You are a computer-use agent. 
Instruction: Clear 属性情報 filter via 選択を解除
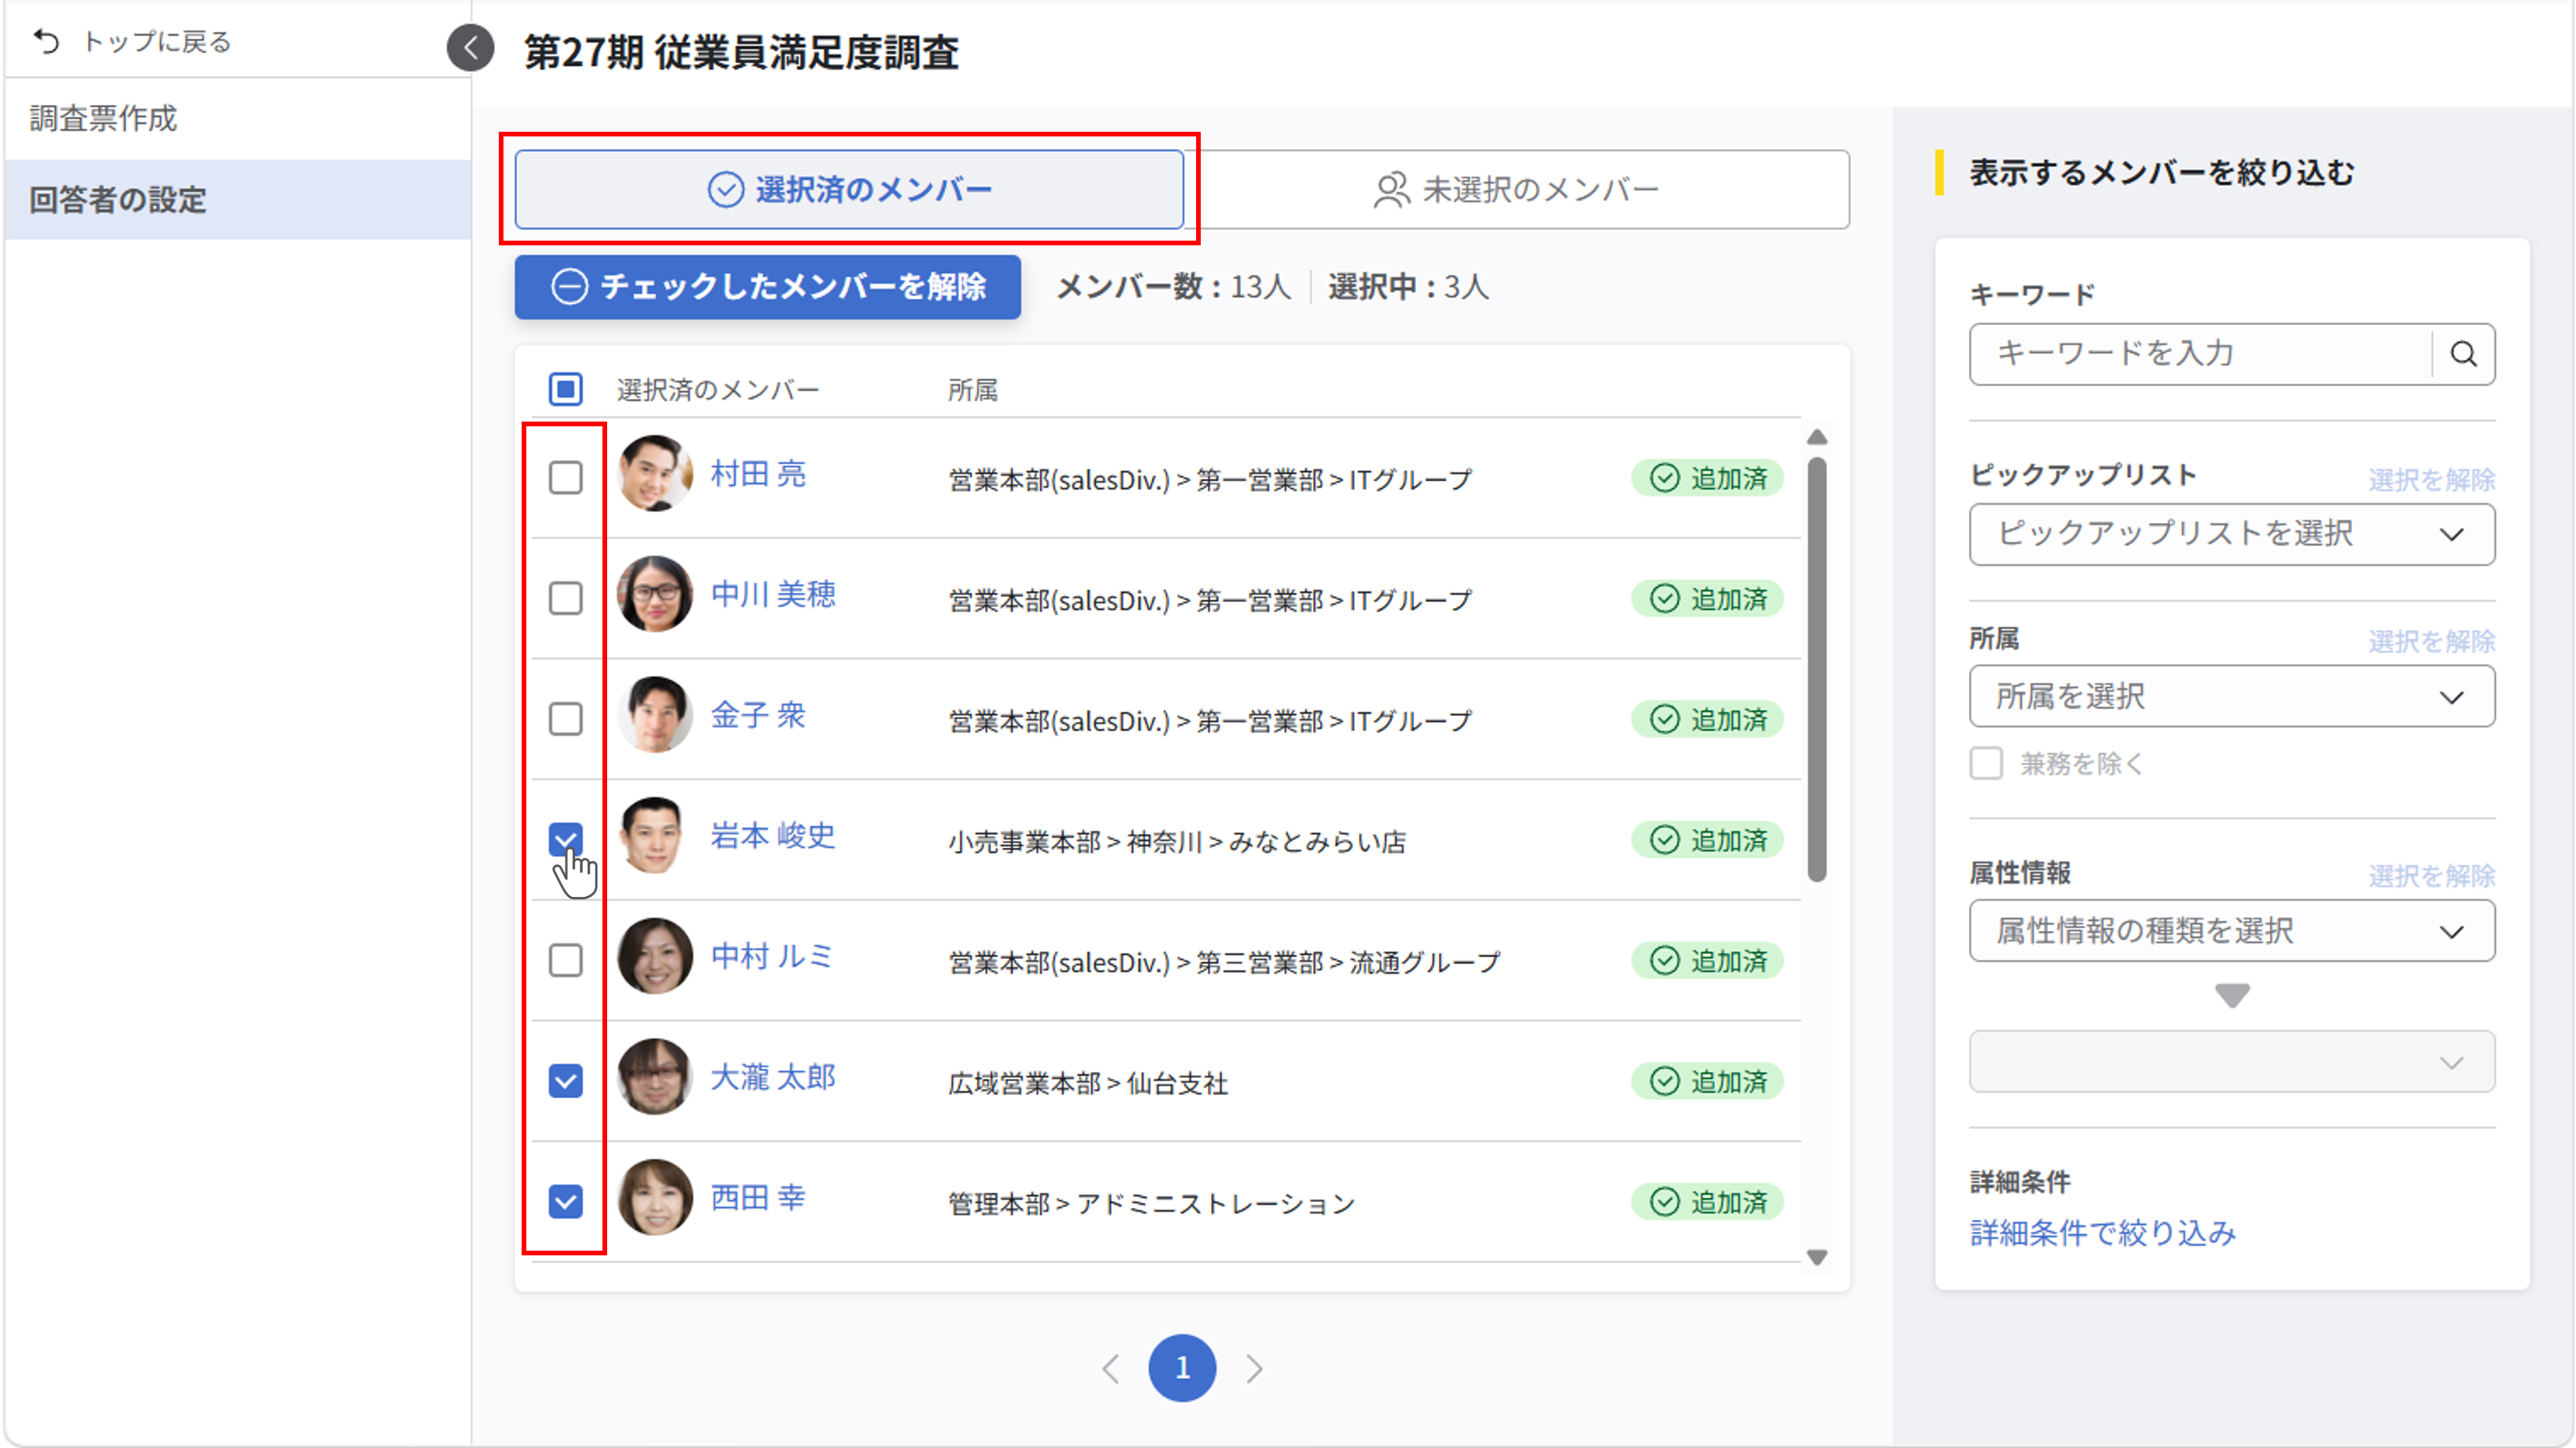2431,876
